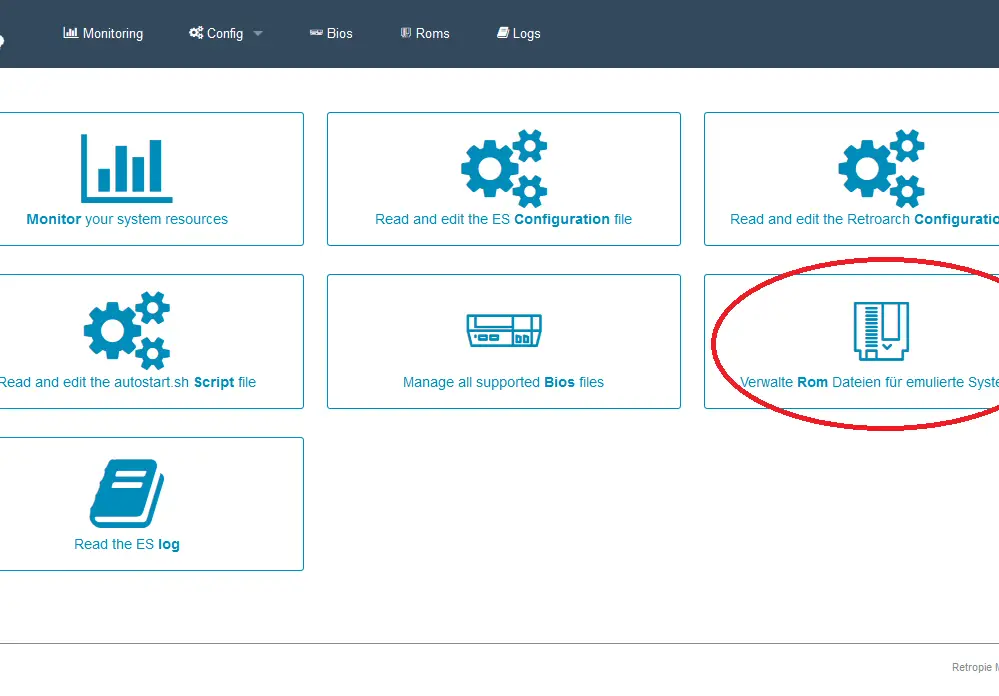Click the Logs book icon in navbar

tap(503, 33)
